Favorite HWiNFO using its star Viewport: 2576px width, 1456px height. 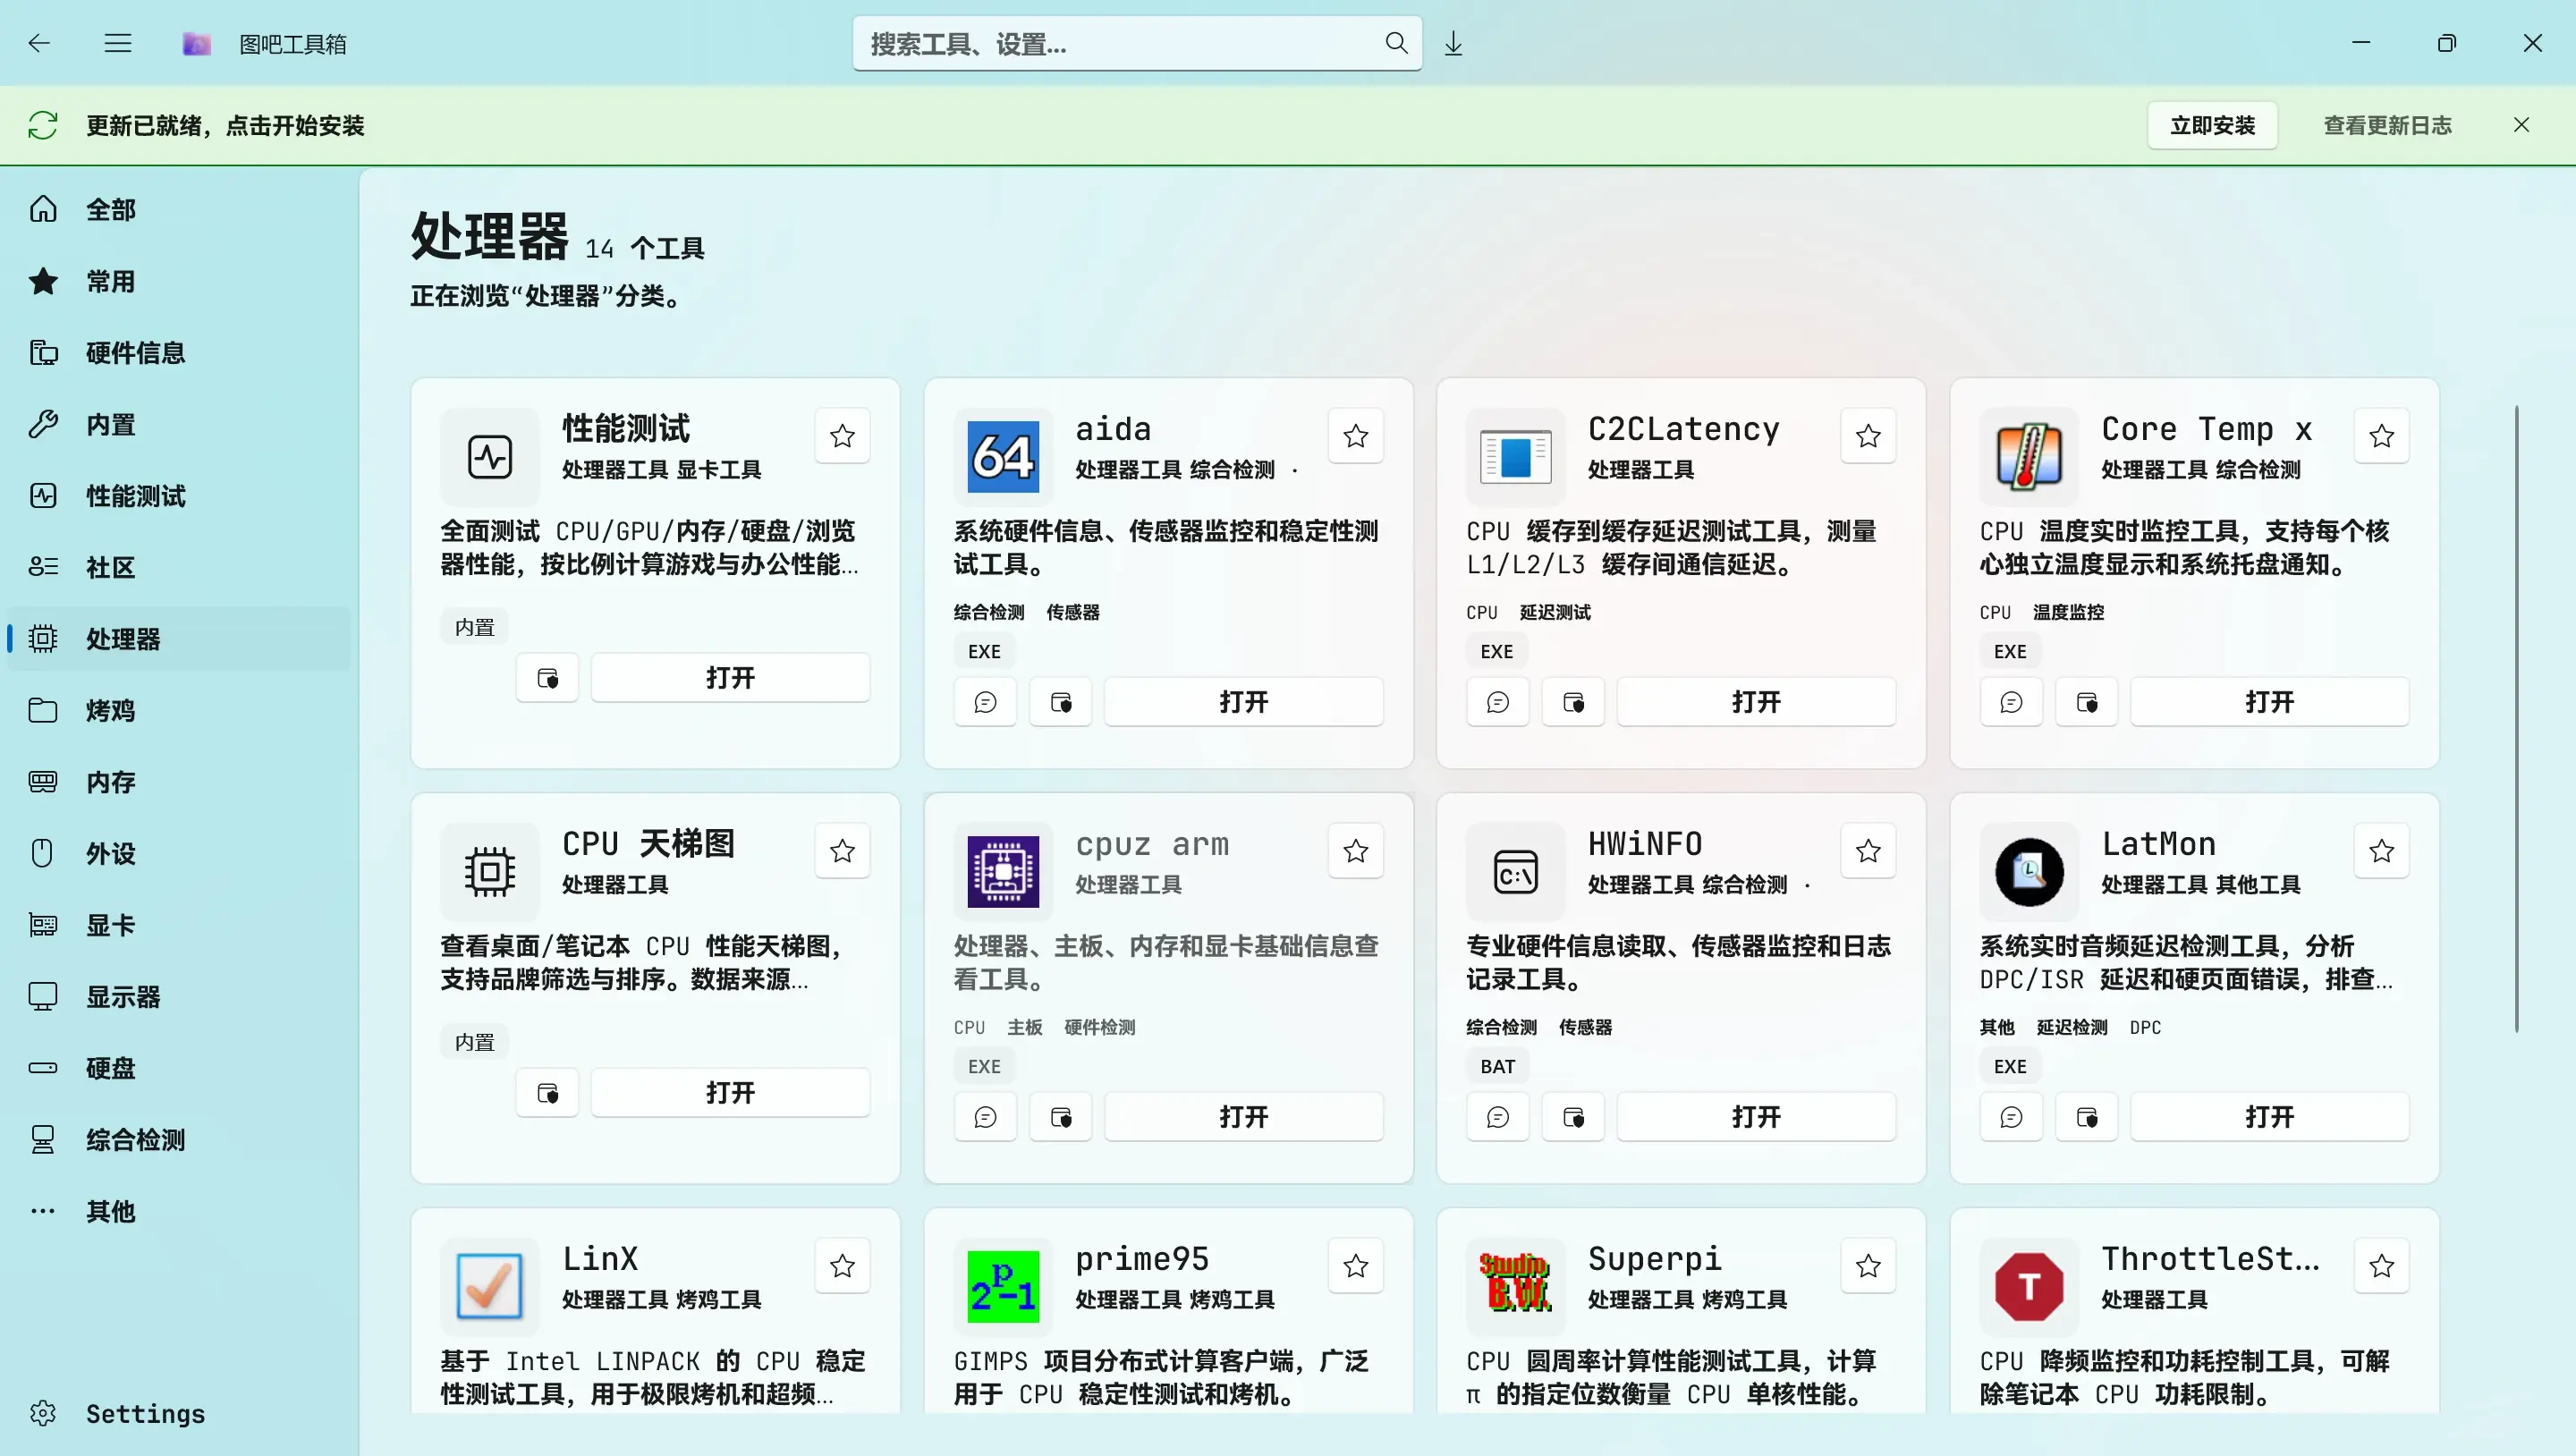[1868, 851]
